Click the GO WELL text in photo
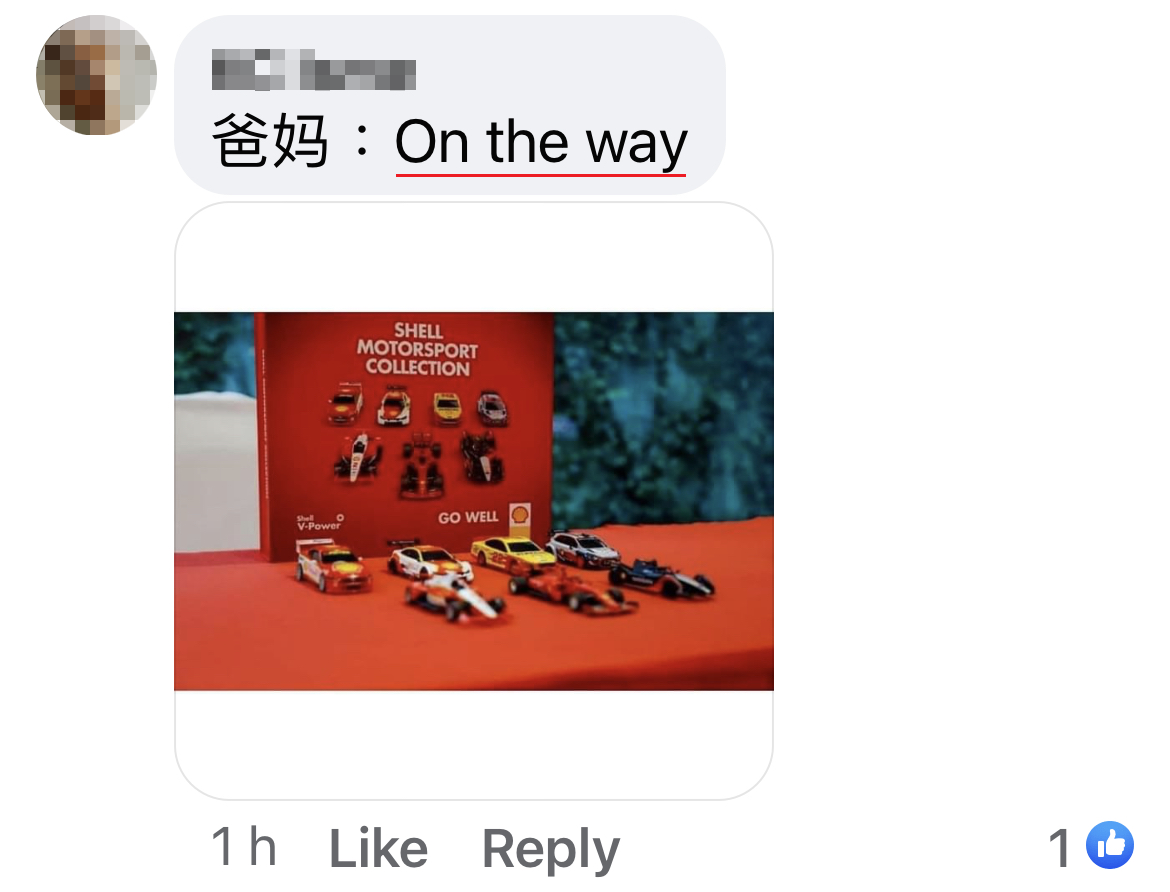Screen dimensions: 1170x892 point(468,517)
